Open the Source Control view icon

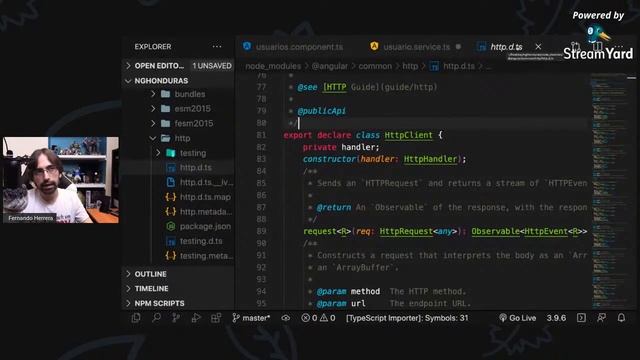(176, 318)
